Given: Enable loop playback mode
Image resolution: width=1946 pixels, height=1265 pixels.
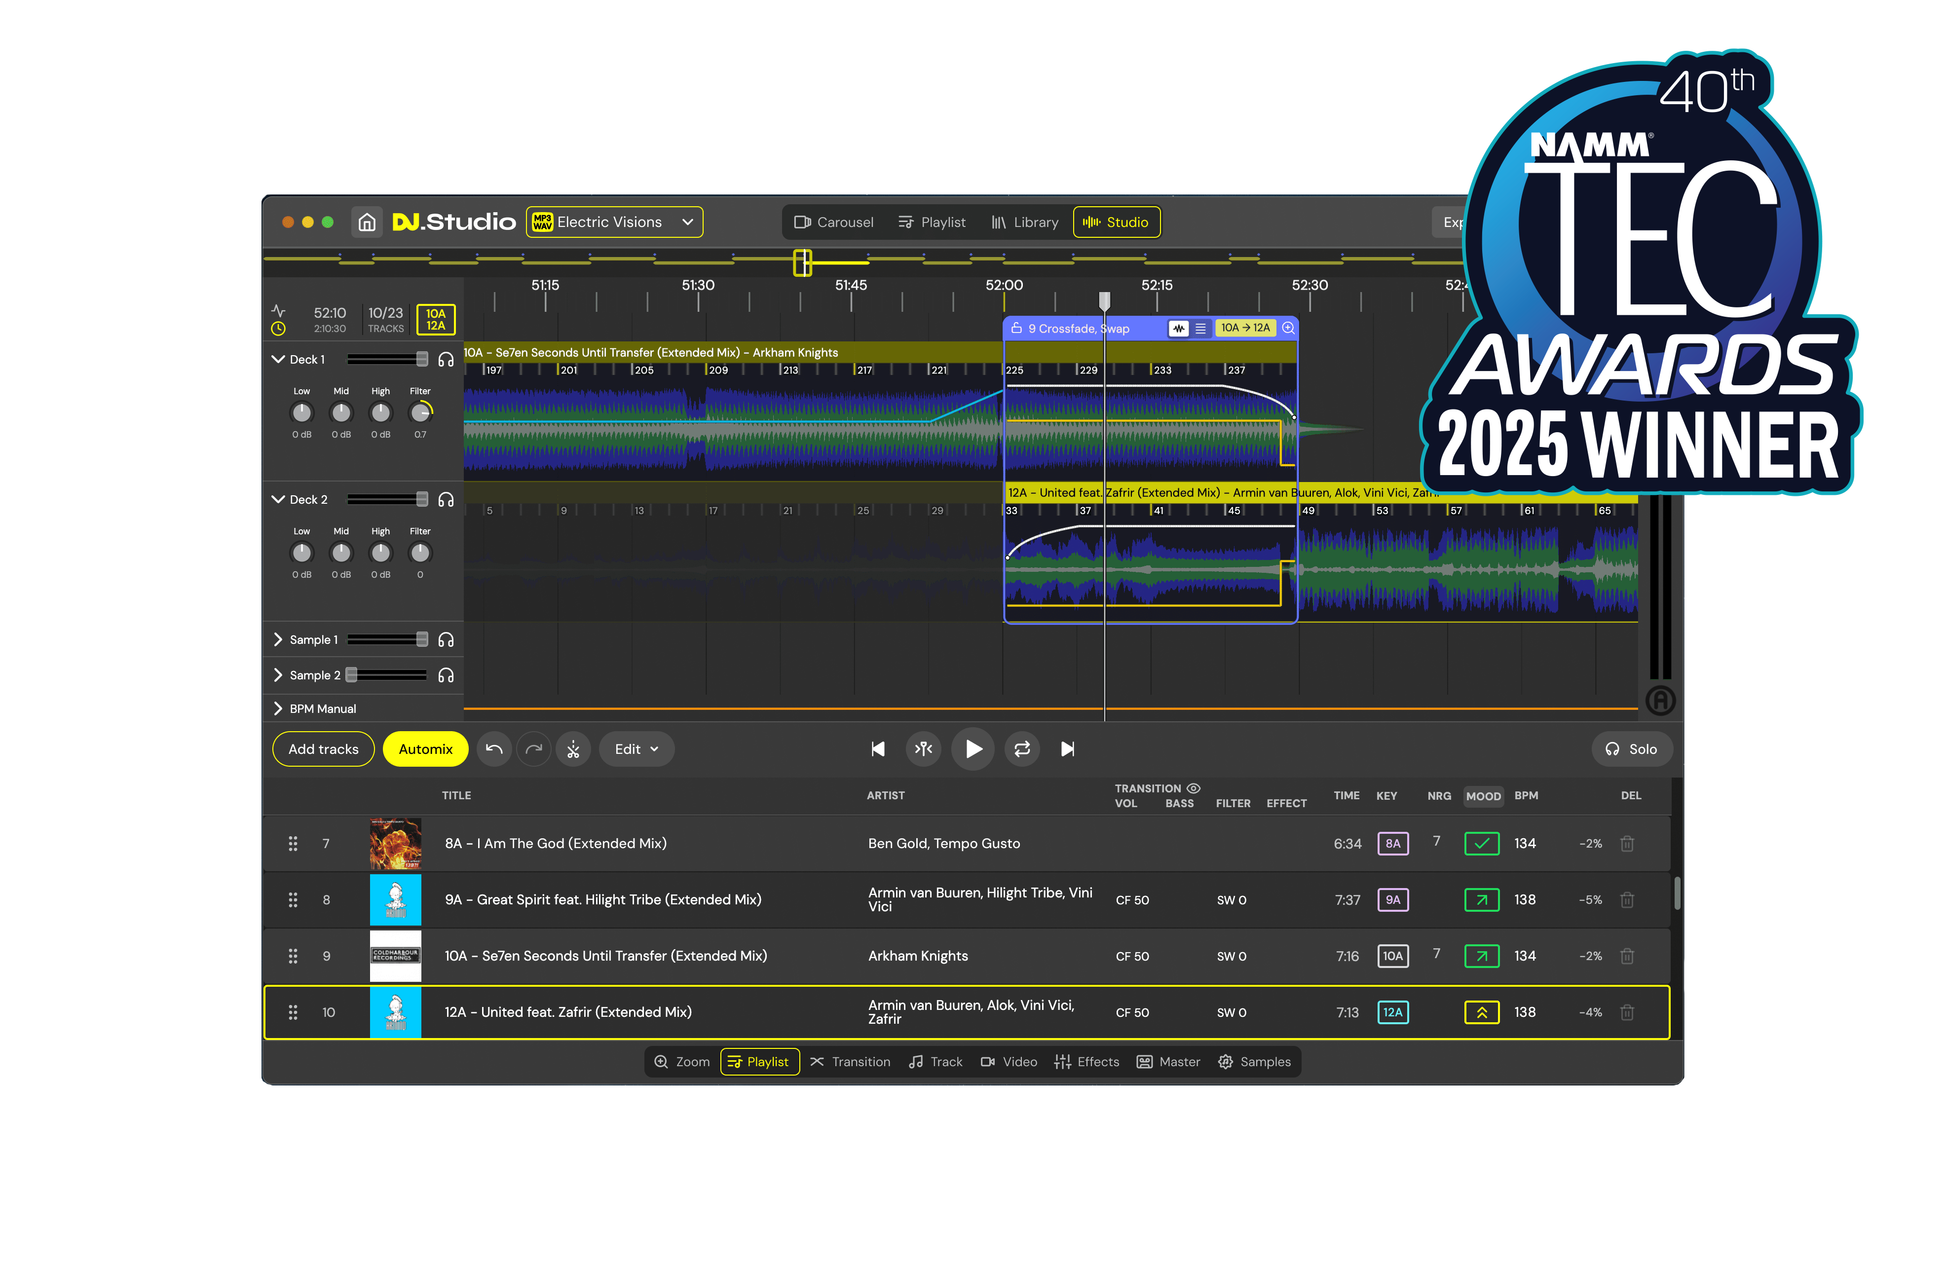Looking at the screenshot, I should pos(1021,749).
